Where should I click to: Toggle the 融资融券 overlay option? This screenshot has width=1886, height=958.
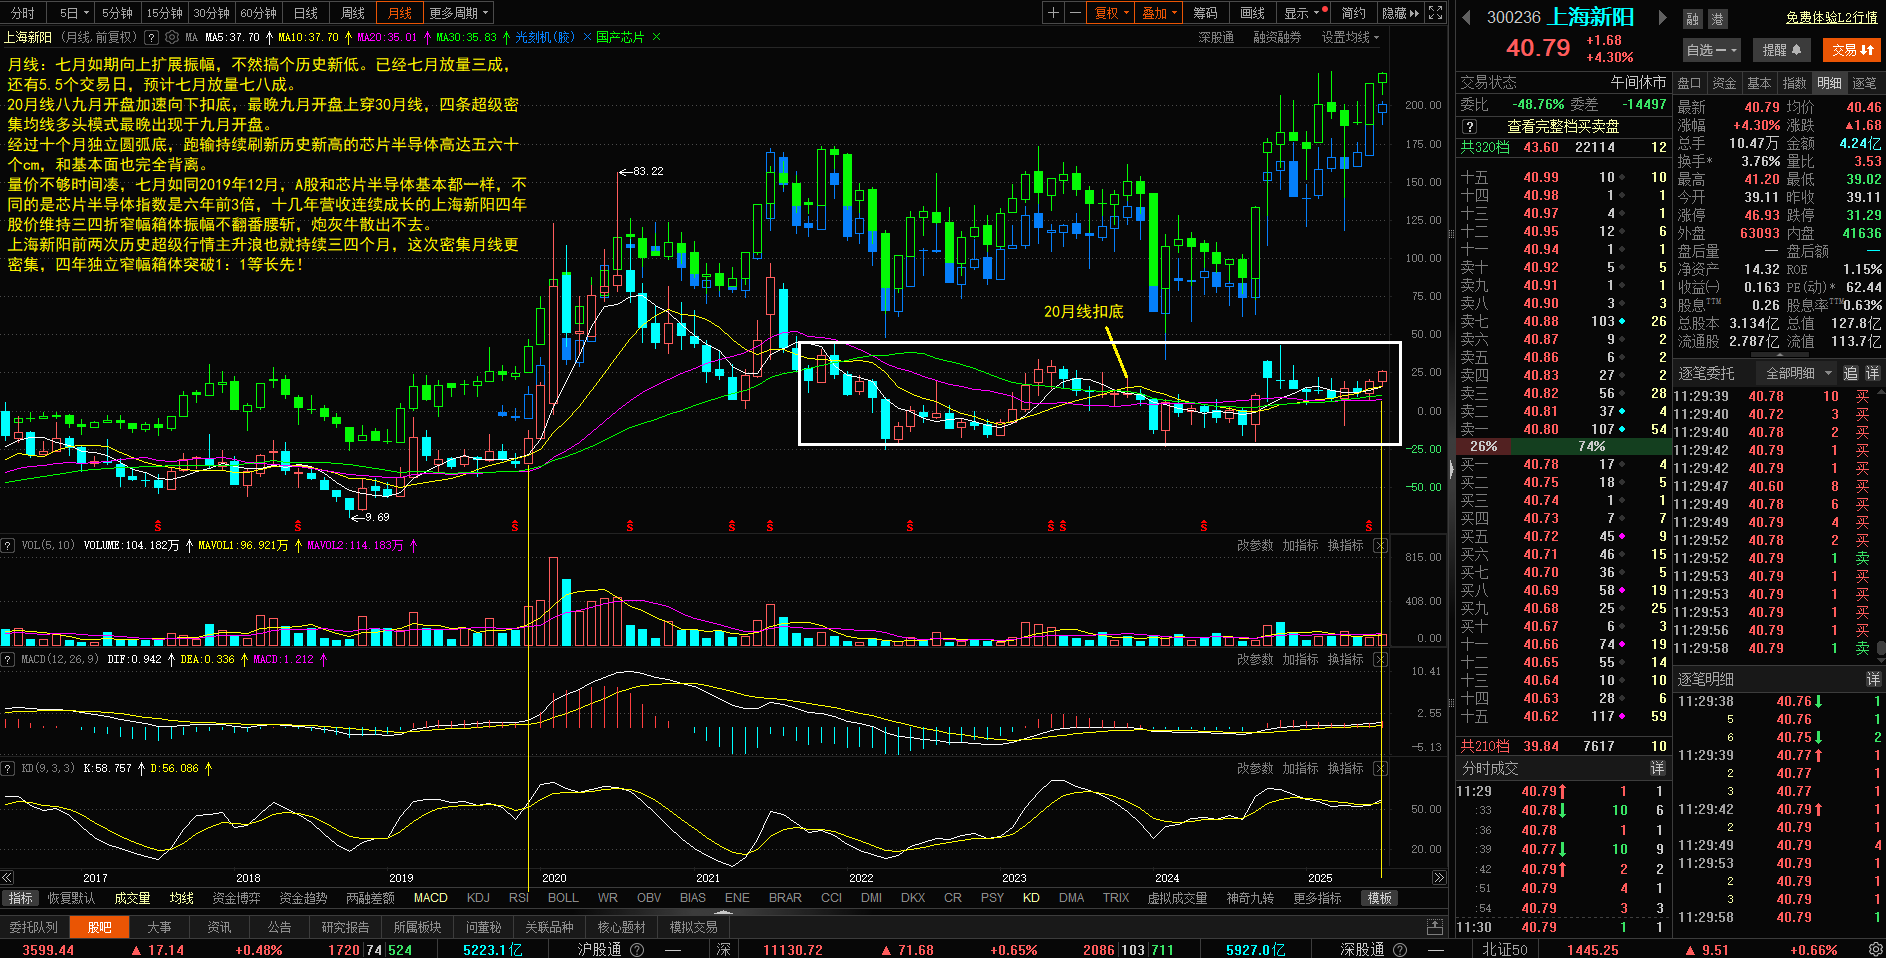click(1277, 37)
